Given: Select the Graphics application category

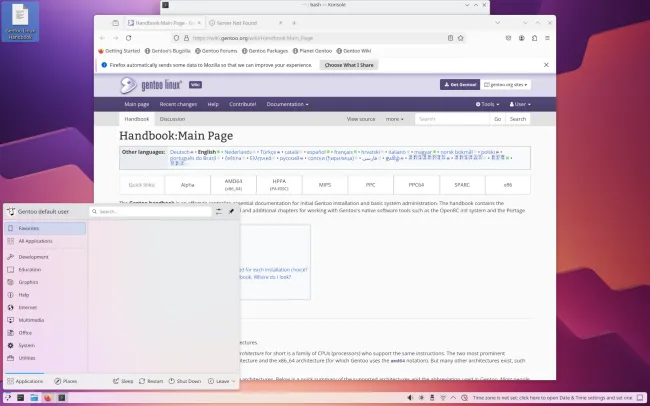Looking at the screenshot, I should pos(27,282).
